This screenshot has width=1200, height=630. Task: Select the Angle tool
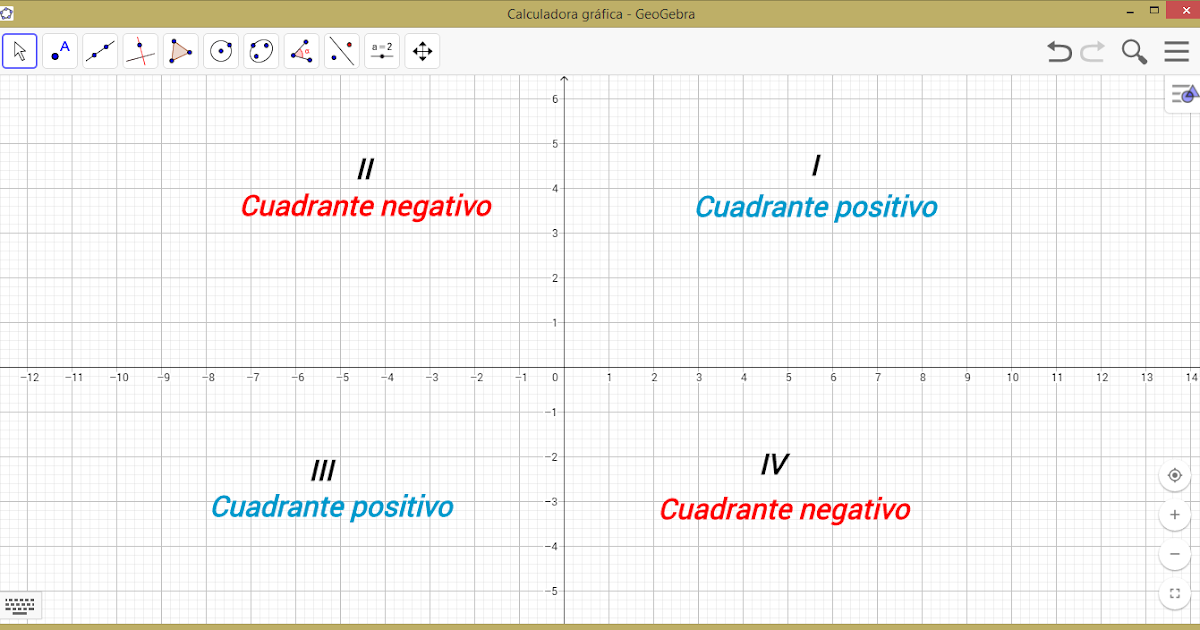pyautogui.click(x=301, y=50)
